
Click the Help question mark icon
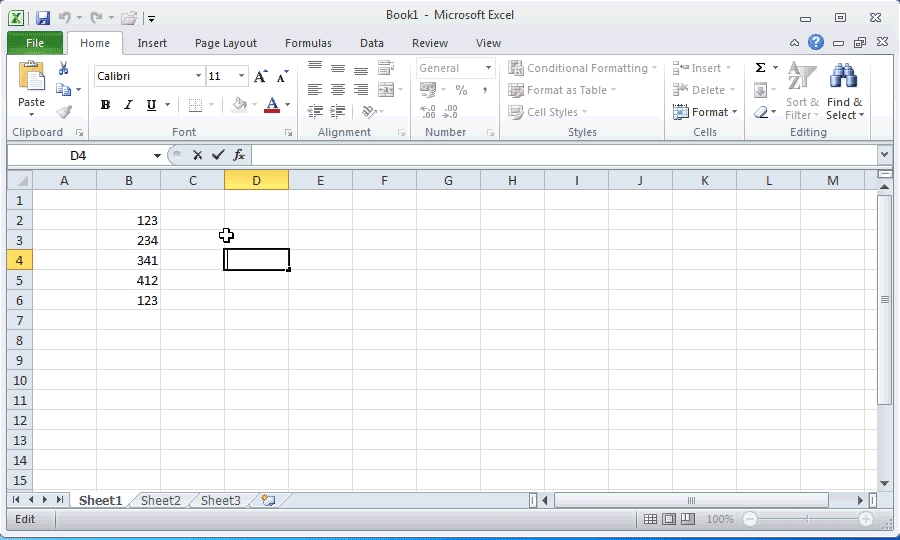coord(816,43)
